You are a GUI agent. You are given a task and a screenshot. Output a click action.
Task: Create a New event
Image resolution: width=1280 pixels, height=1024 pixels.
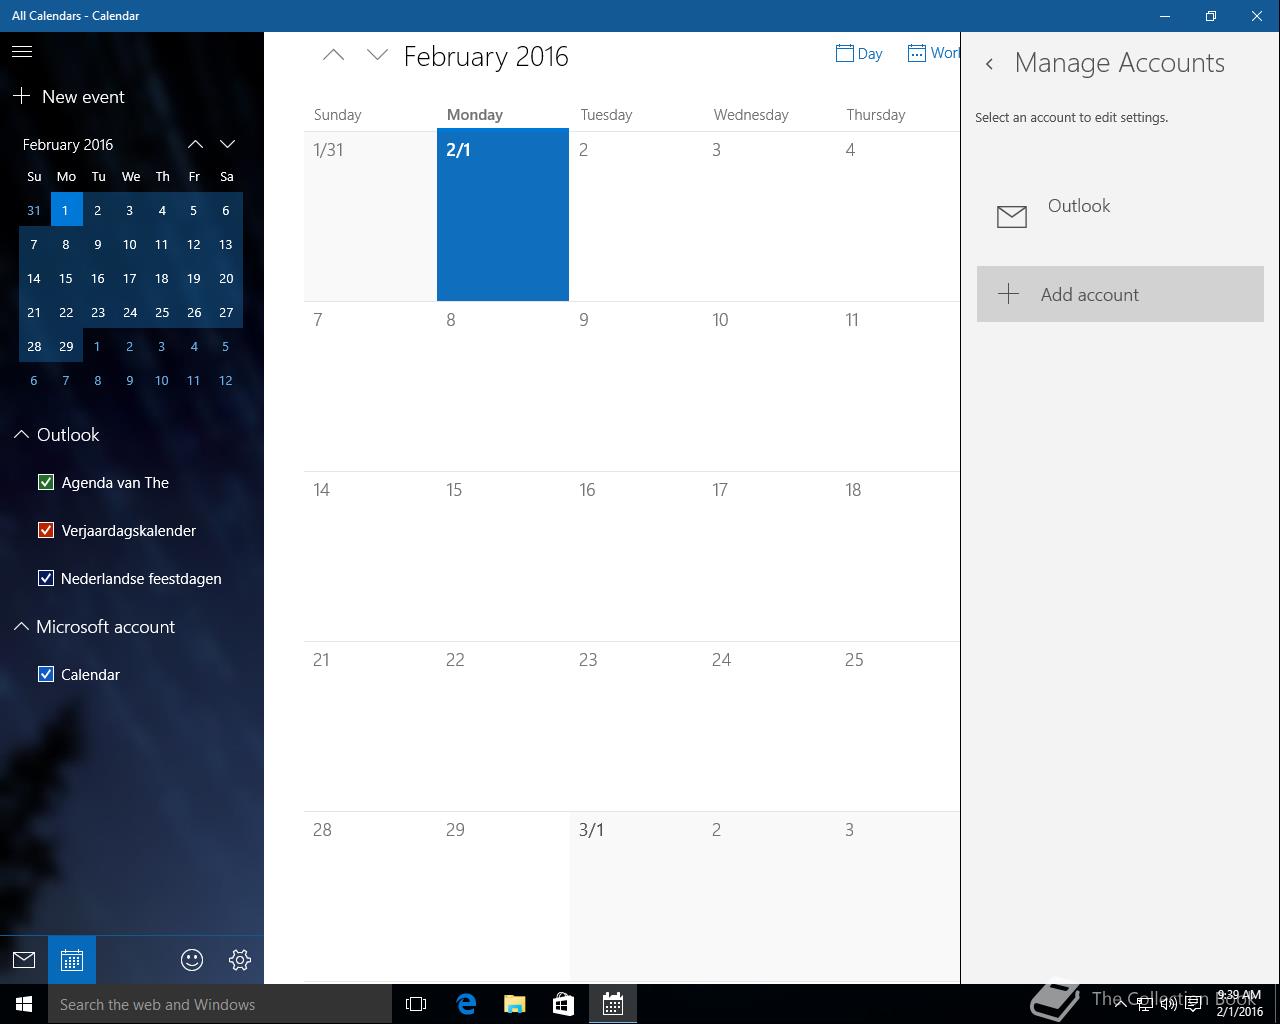pos(69,97)
